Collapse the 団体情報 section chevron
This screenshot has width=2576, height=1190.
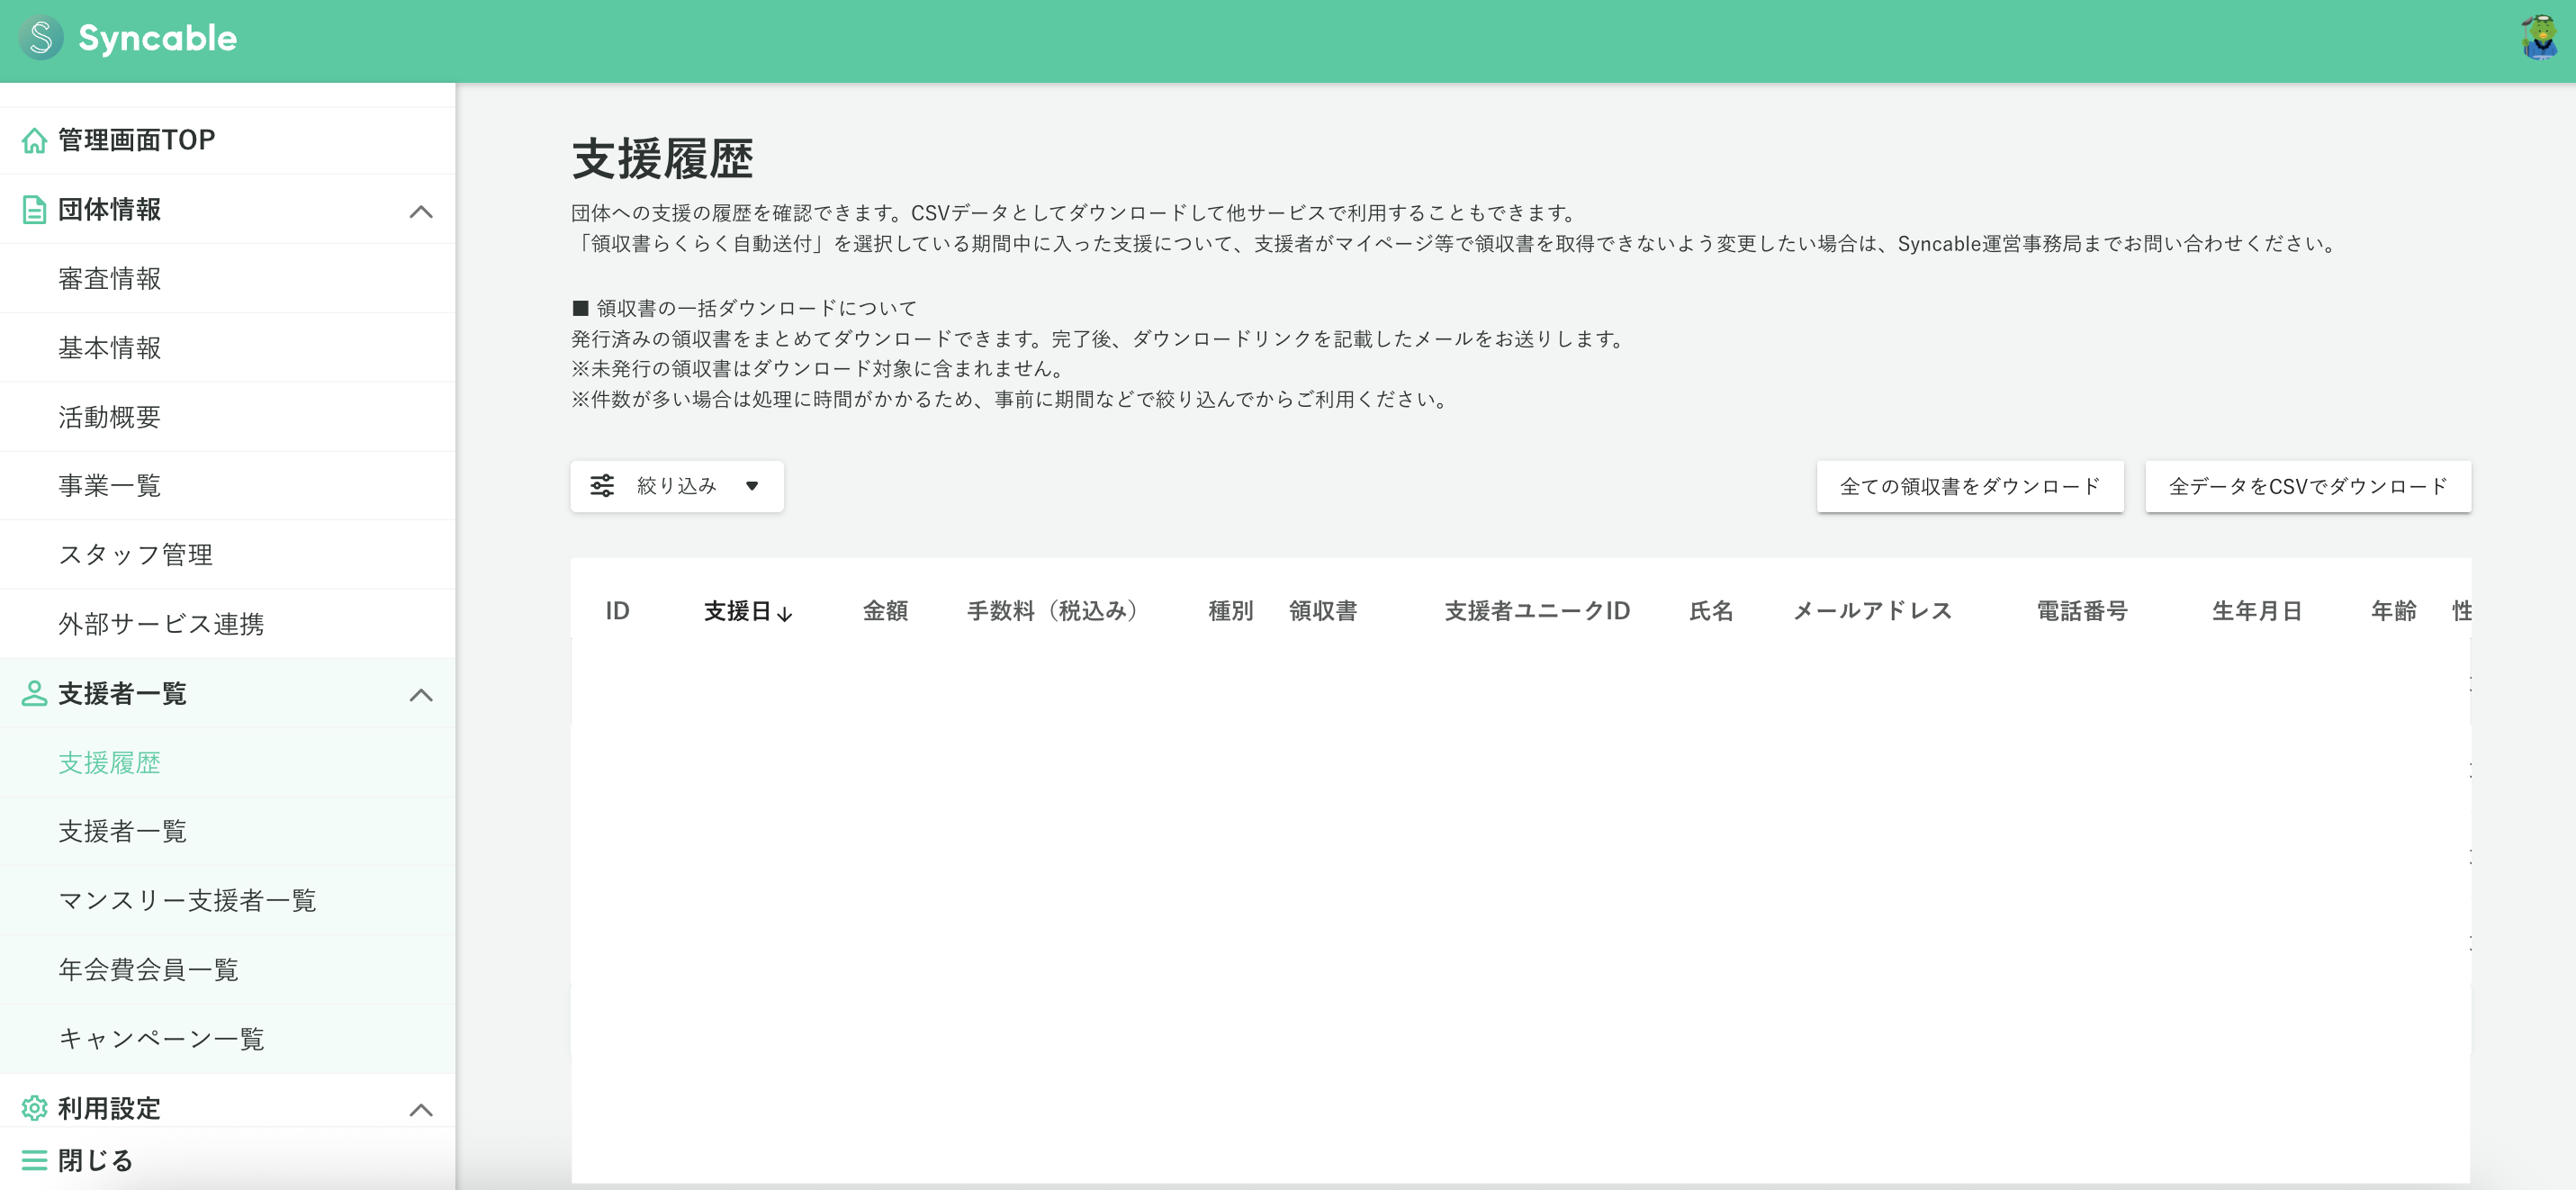coord(423,211)
